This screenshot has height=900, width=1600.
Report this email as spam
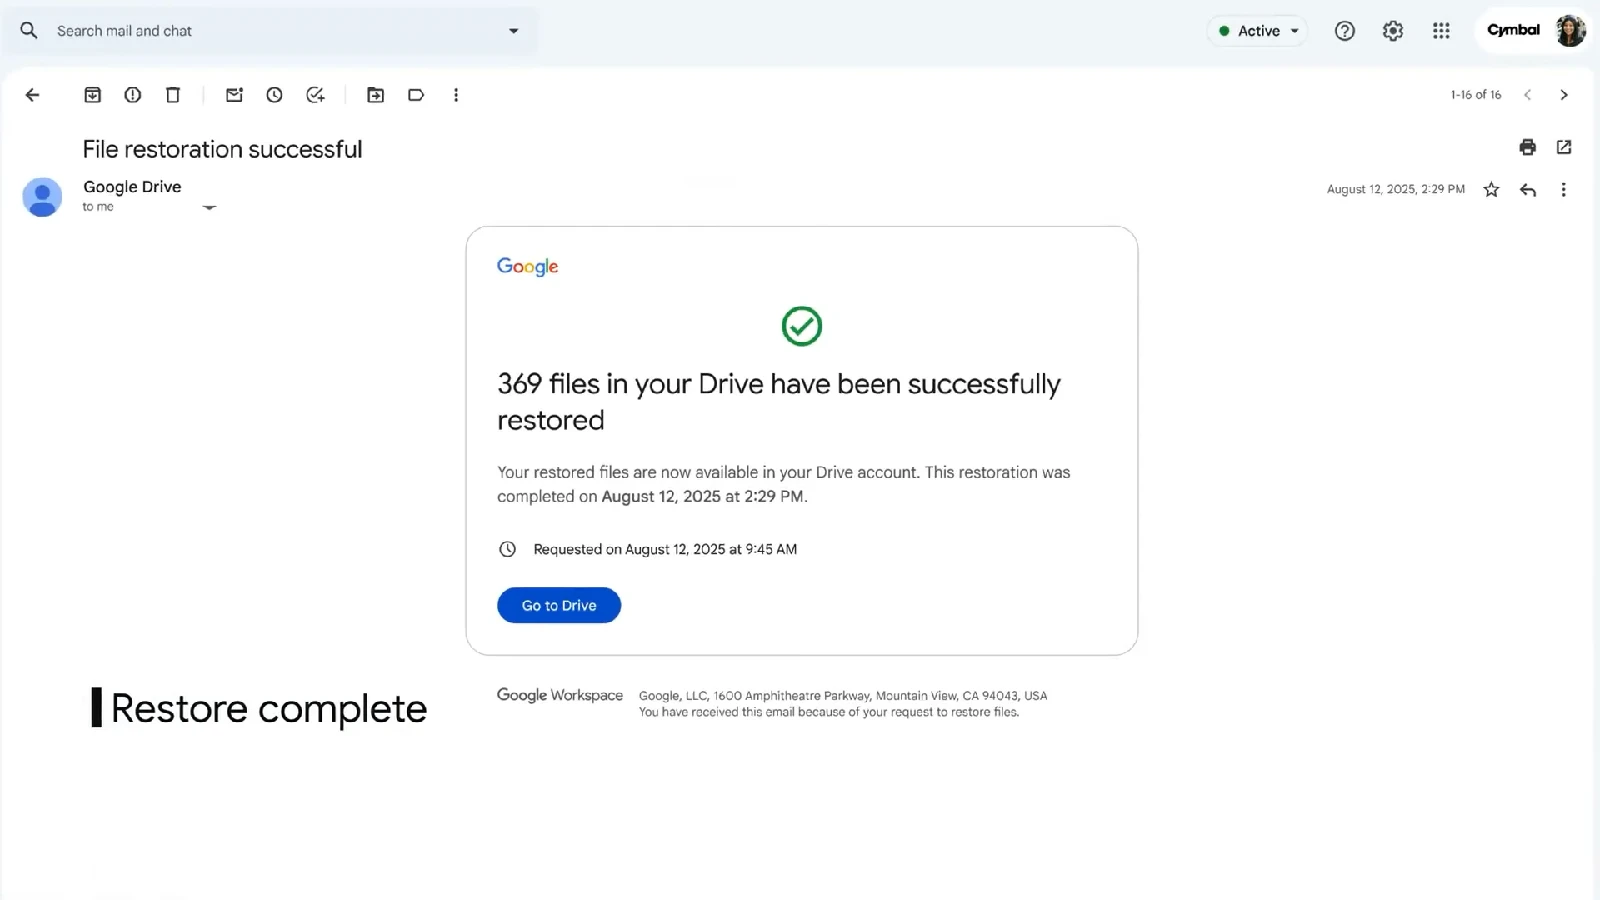[132, 95]
